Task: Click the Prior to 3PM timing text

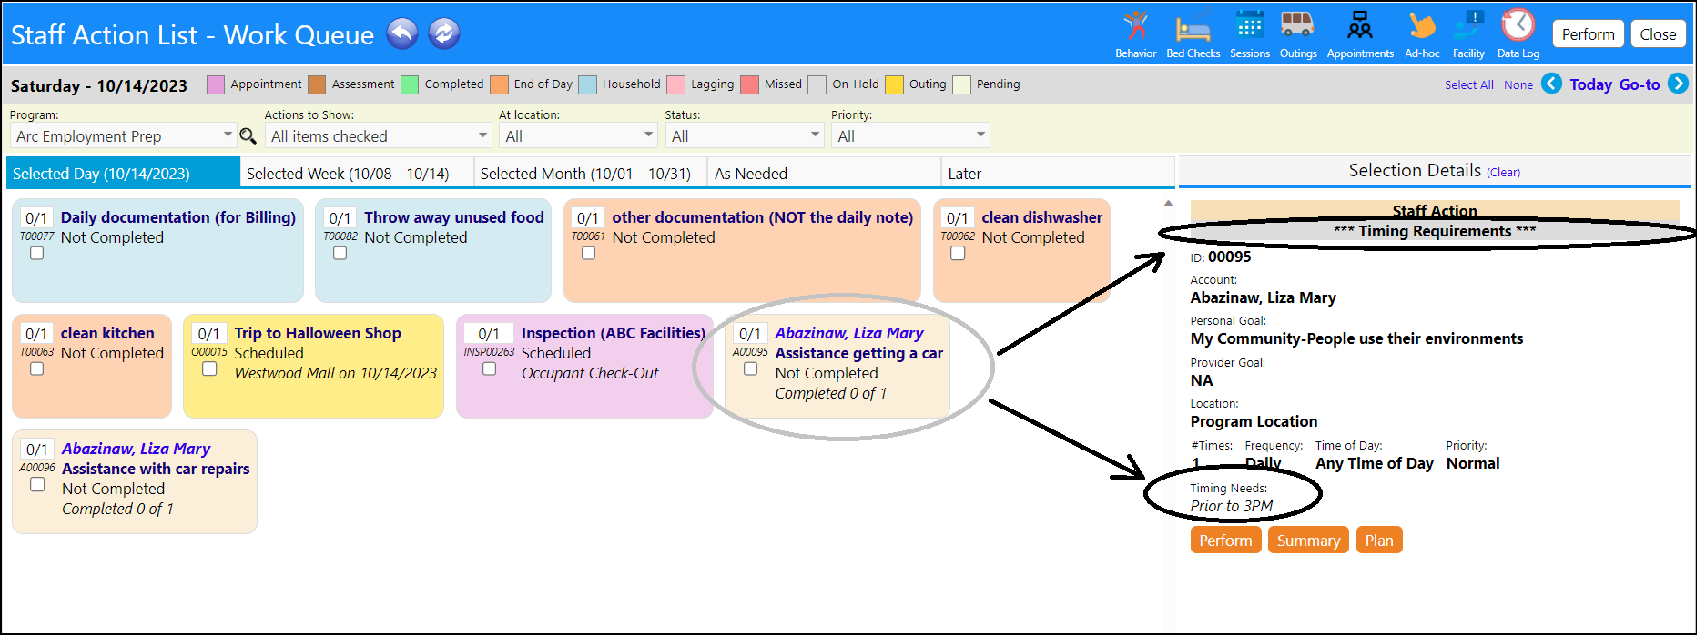Action: point(1232,506)
